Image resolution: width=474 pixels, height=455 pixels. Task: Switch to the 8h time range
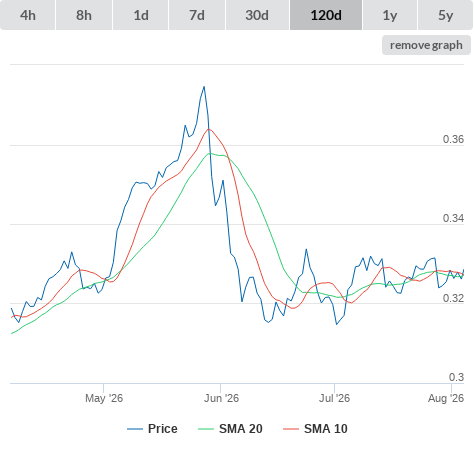tap(84, 15)
